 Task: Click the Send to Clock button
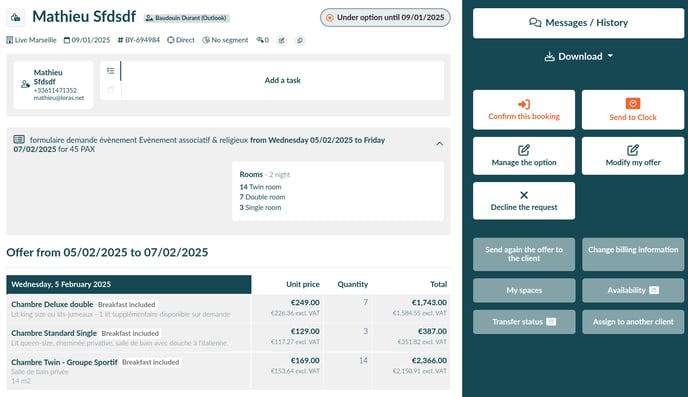tap(633, 110)
